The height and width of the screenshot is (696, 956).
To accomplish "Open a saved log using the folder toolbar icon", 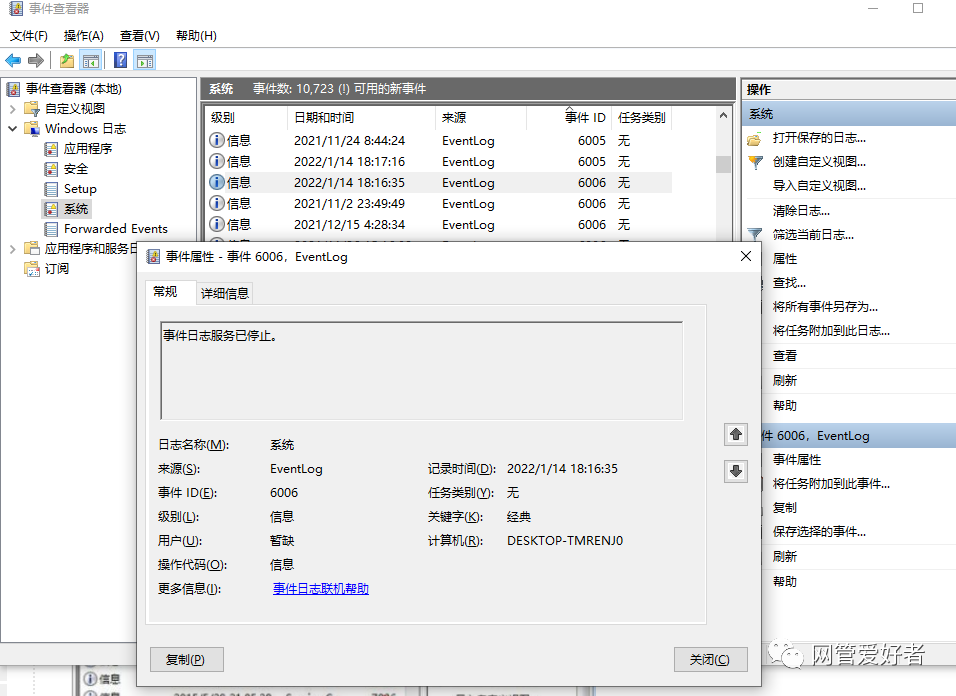I will 65,59.
